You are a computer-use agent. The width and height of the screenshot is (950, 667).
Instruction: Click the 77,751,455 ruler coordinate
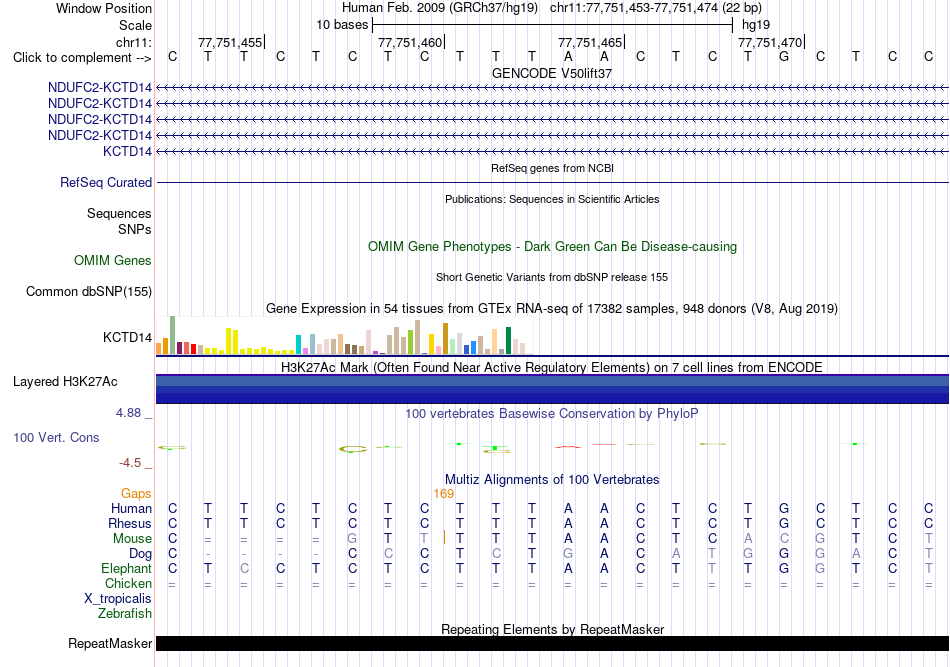[230, 42]
